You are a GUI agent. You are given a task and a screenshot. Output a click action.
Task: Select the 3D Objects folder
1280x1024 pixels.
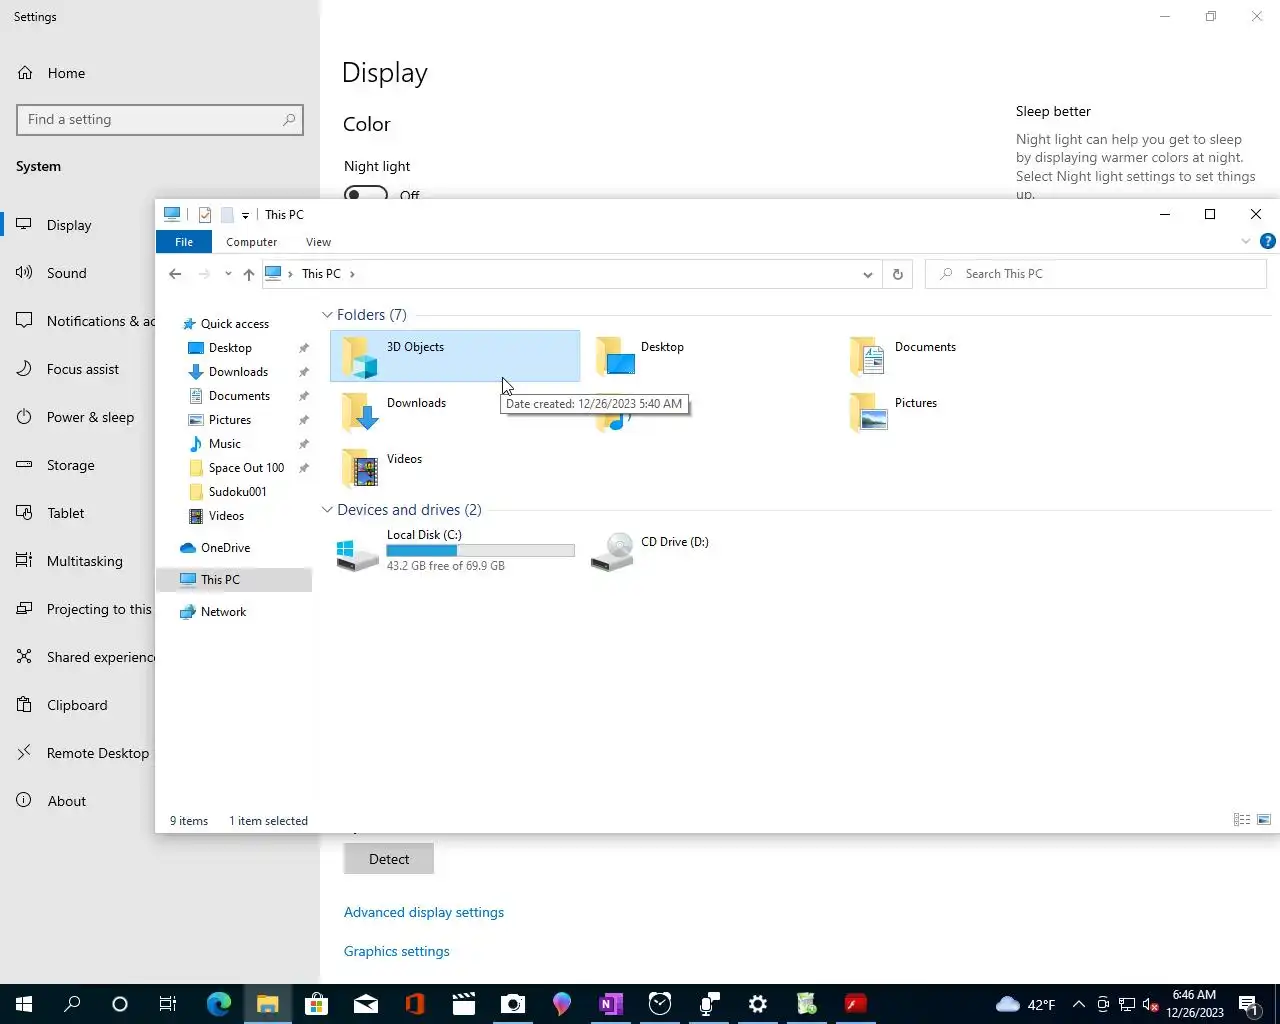455,356
